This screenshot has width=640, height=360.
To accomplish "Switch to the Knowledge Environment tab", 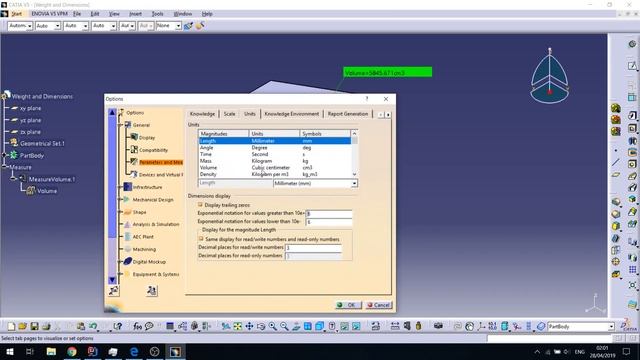I will pyautogui.click(x=291, y=114).
